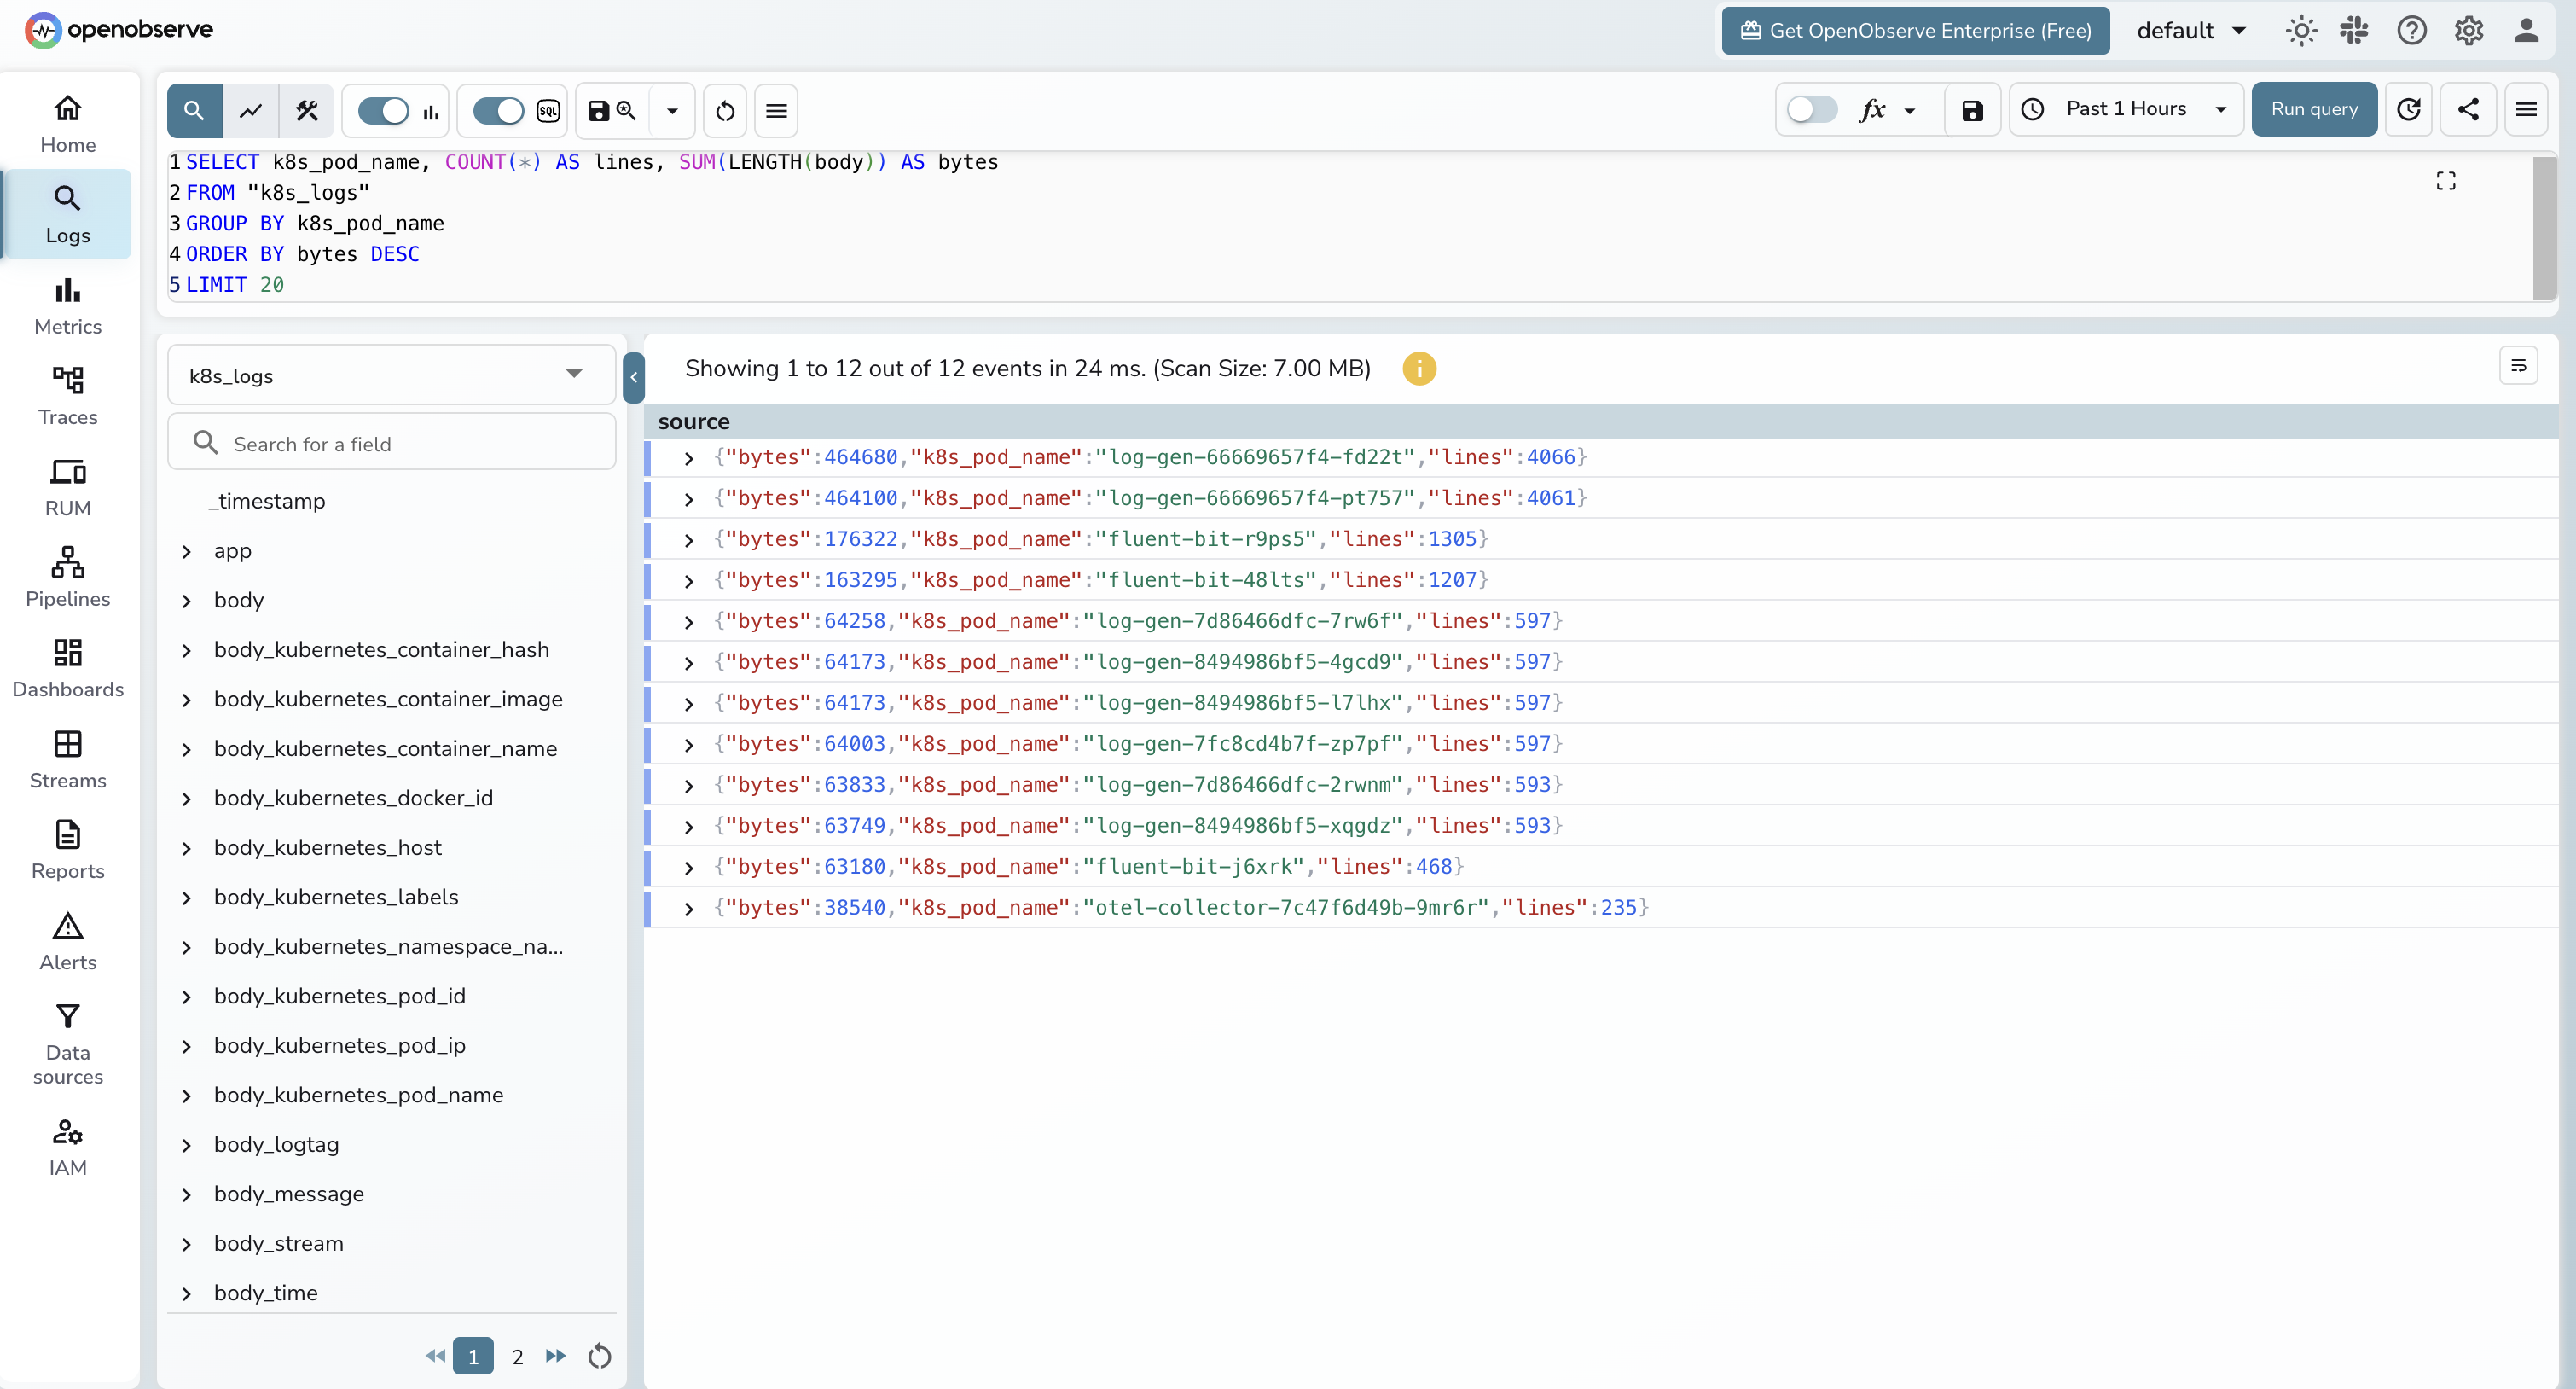Select the _timestamp field
2576x1389 pixels.
pos(266,501)
